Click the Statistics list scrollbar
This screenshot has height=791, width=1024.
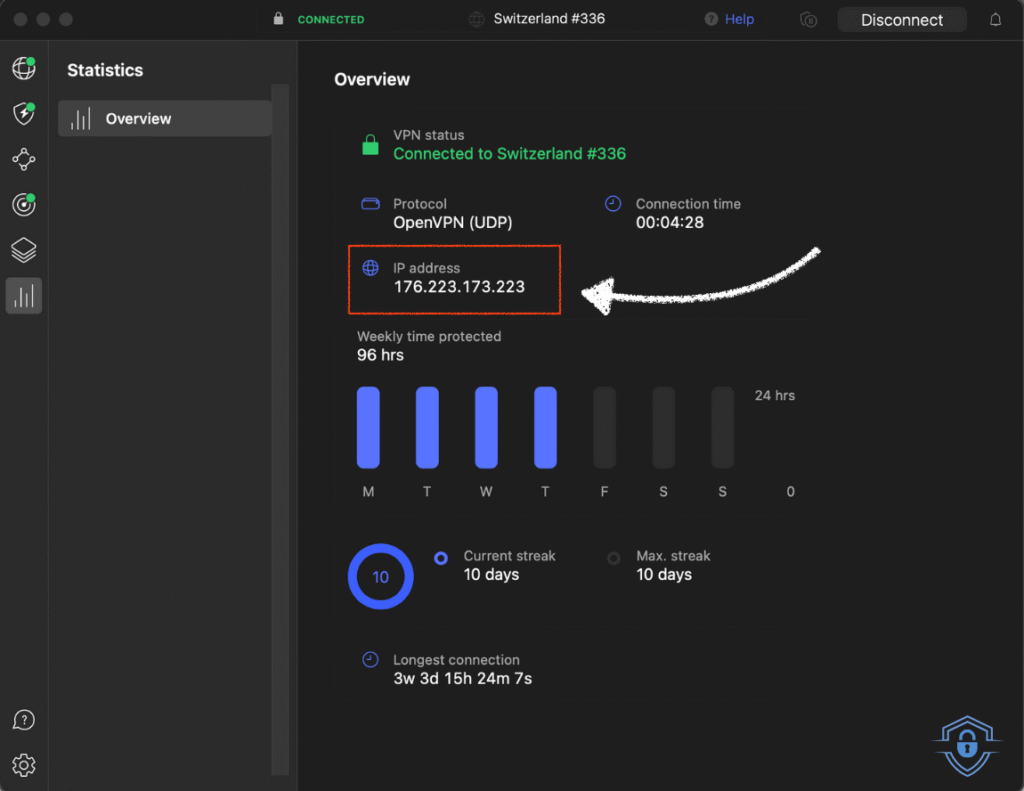click(x=280, y=429)
